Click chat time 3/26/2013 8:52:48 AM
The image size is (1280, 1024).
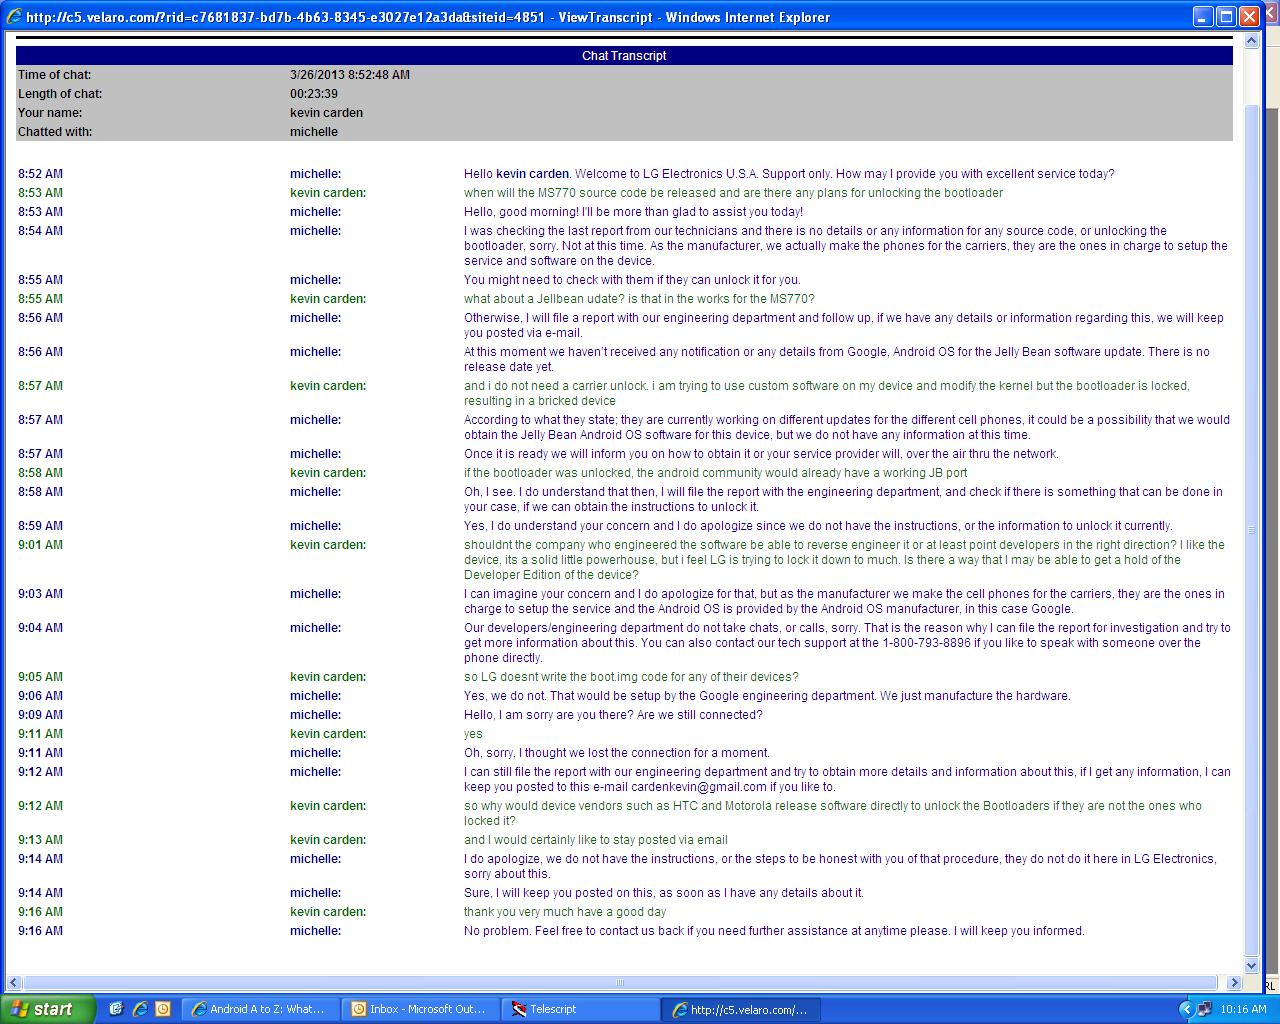click(x=350, y=75)
